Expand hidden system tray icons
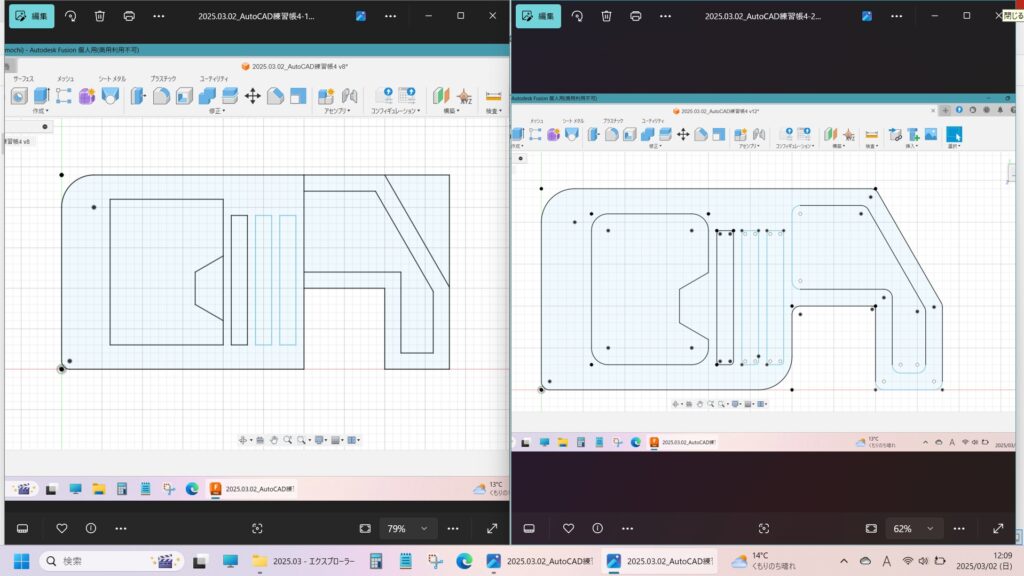The height and width of the screenshot is (576, 1024). (845, 561)
